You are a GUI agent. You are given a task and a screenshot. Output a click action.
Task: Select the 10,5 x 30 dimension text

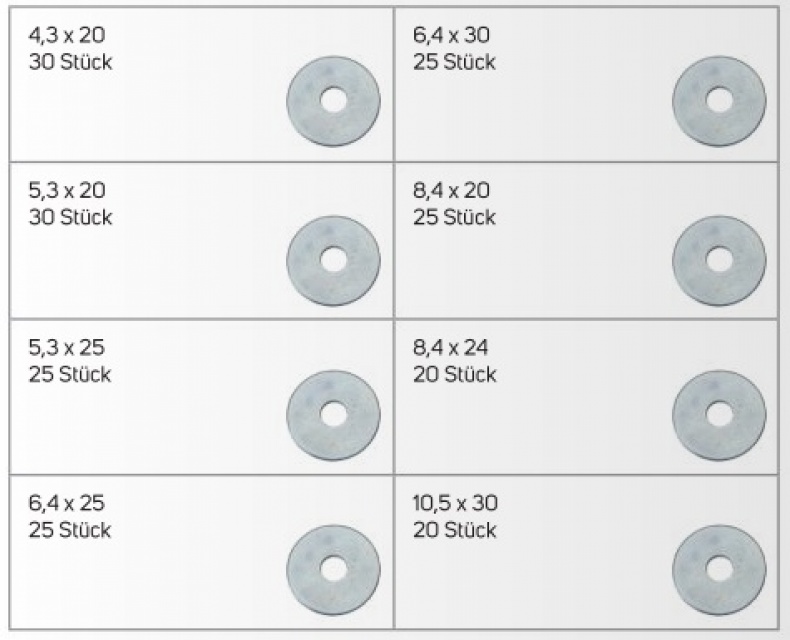(455, 503)
